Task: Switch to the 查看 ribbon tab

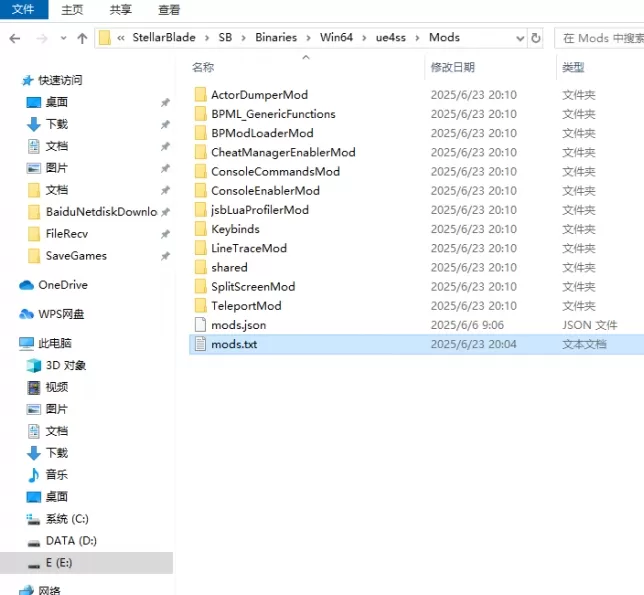Action: click(x=169, y=10)
